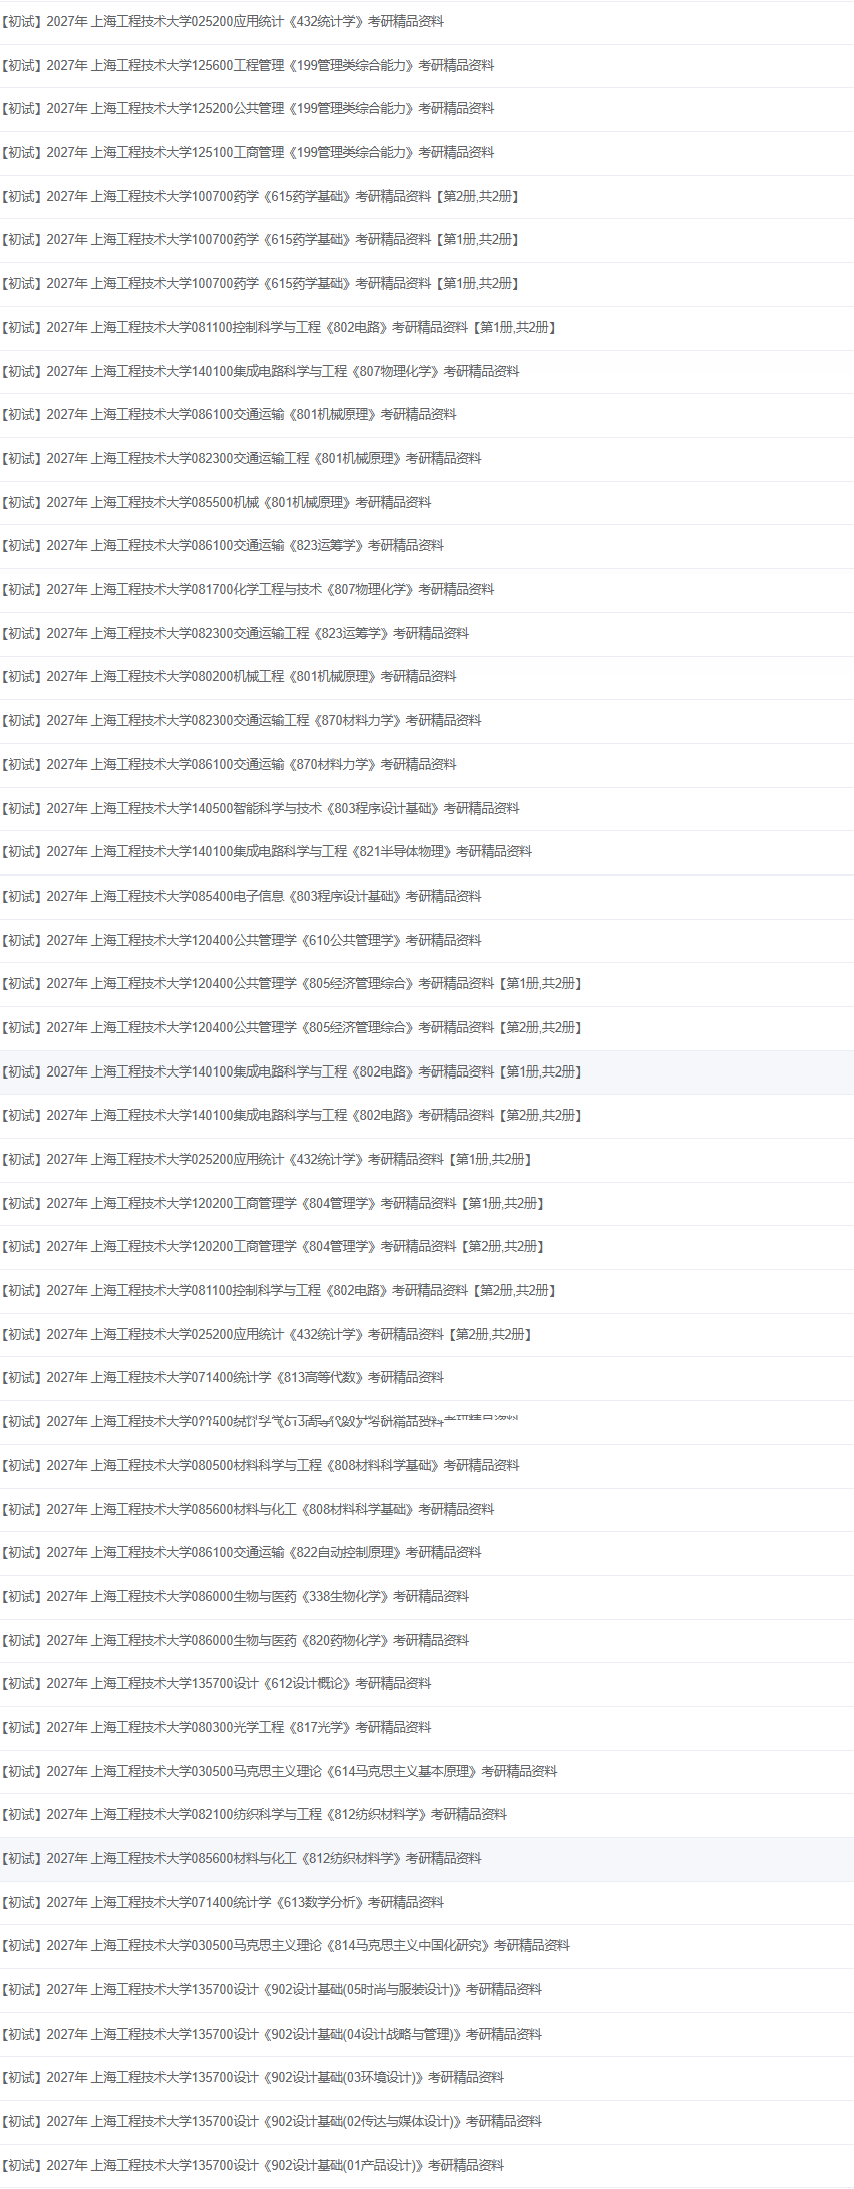Click 025200应用统计《432统计学》第2册 link
Screen dimensions: 854x2189
(266, 1334)
